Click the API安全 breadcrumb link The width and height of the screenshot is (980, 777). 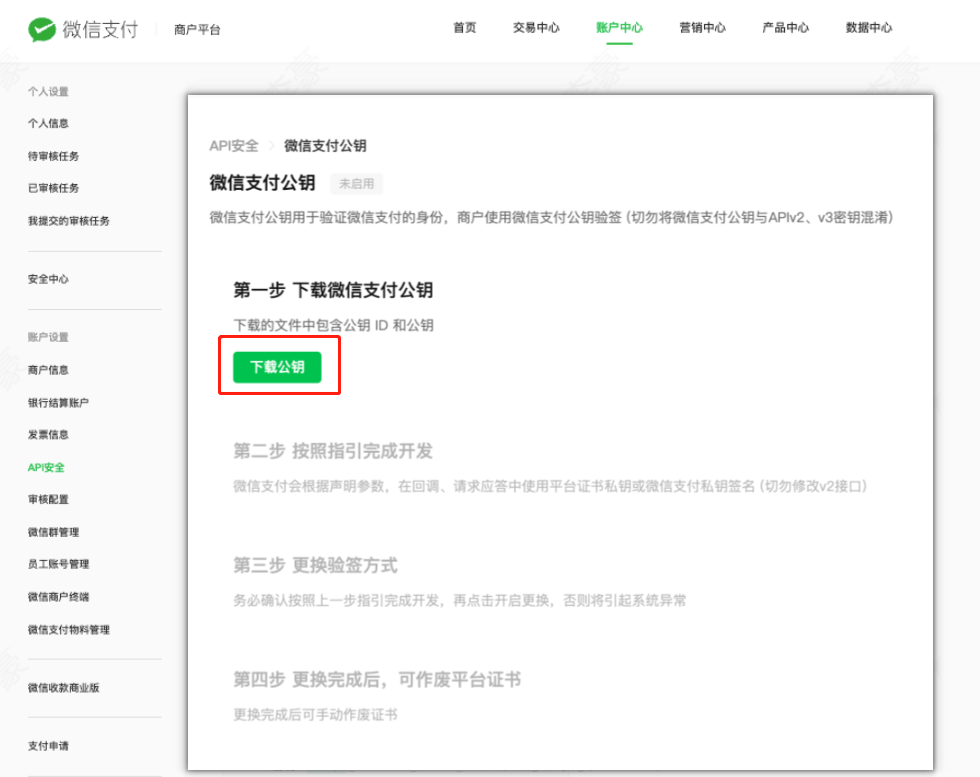tap(234, 146)
